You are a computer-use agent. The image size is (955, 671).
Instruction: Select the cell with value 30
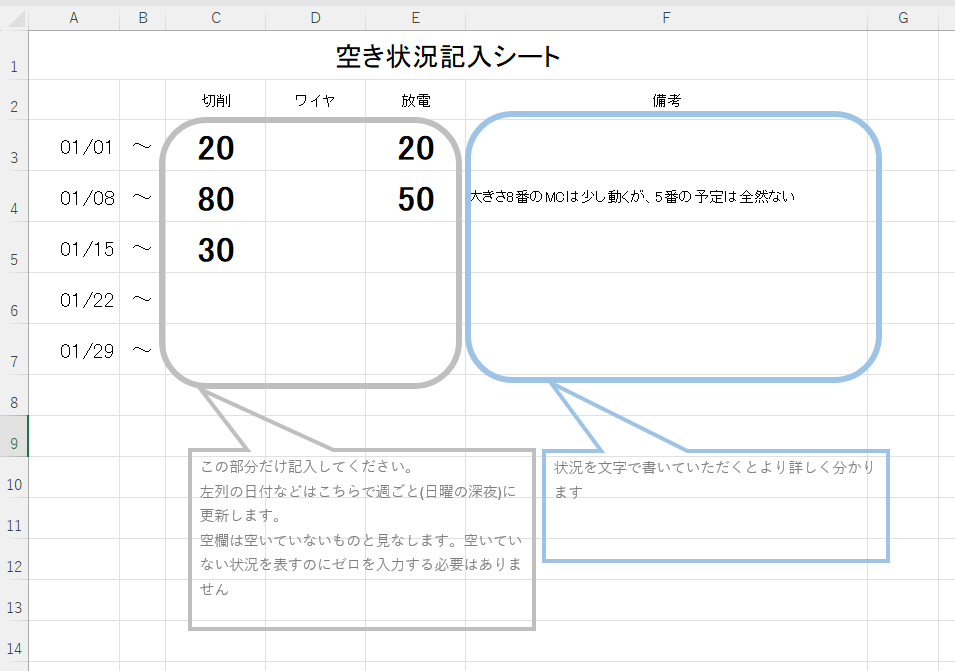click(x=216, y=250)
